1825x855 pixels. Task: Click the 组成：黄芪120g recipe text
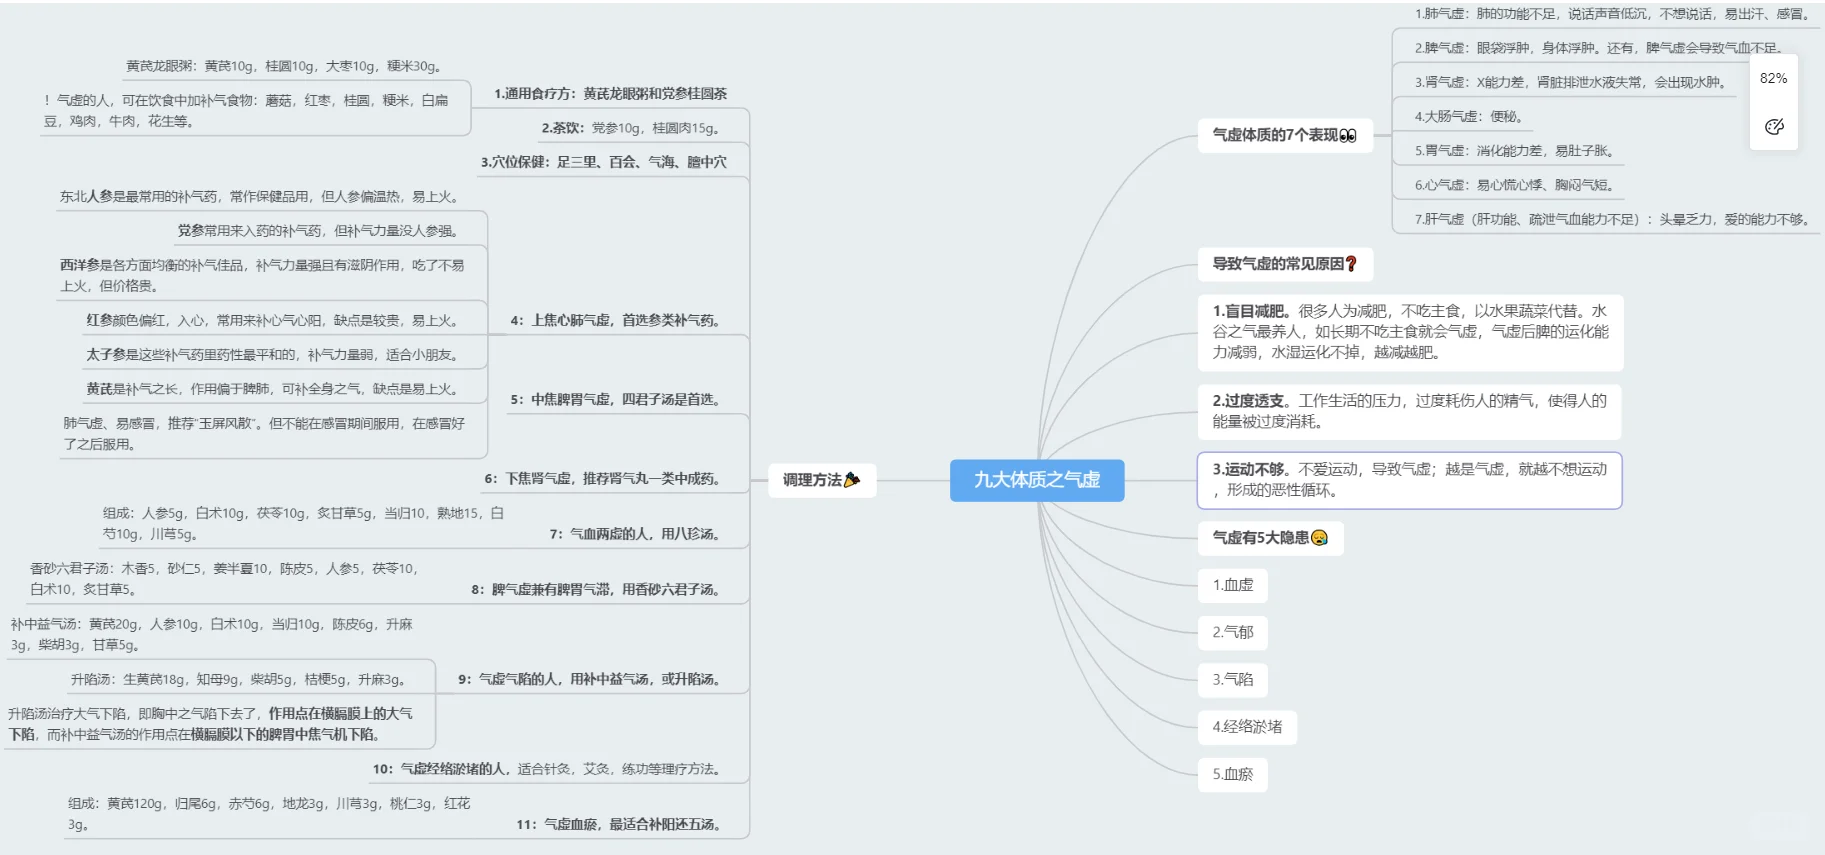coord(269,814)
